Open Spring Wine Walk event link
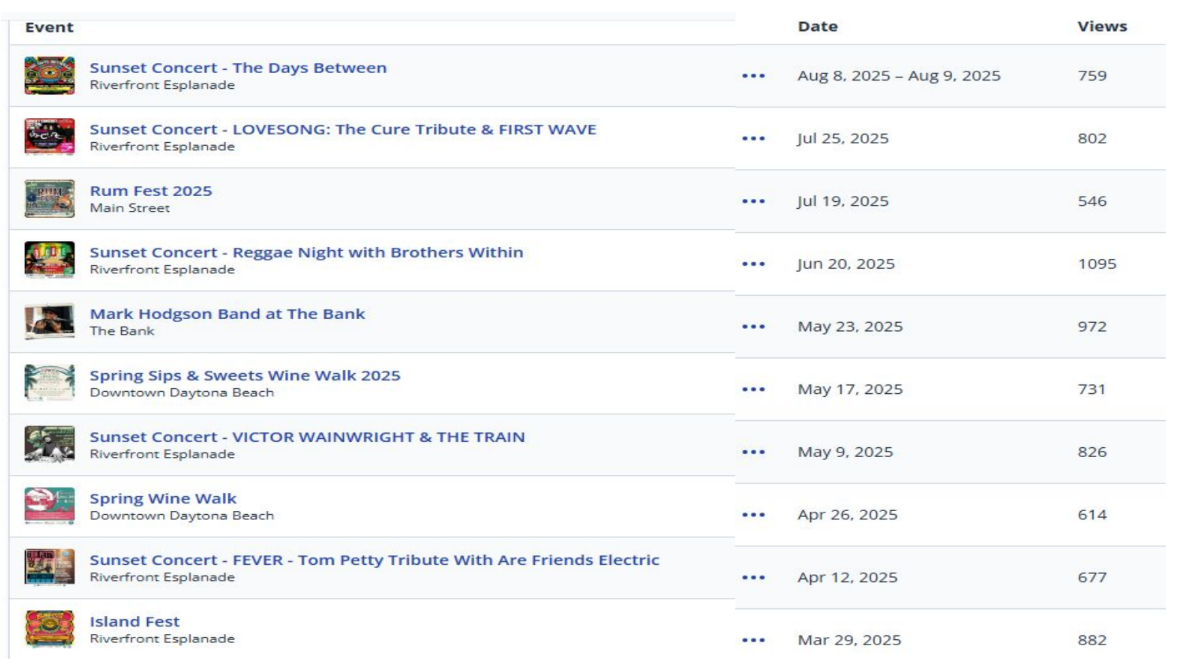Viewport: 1190px width, 665px height. tap(163, 499)
